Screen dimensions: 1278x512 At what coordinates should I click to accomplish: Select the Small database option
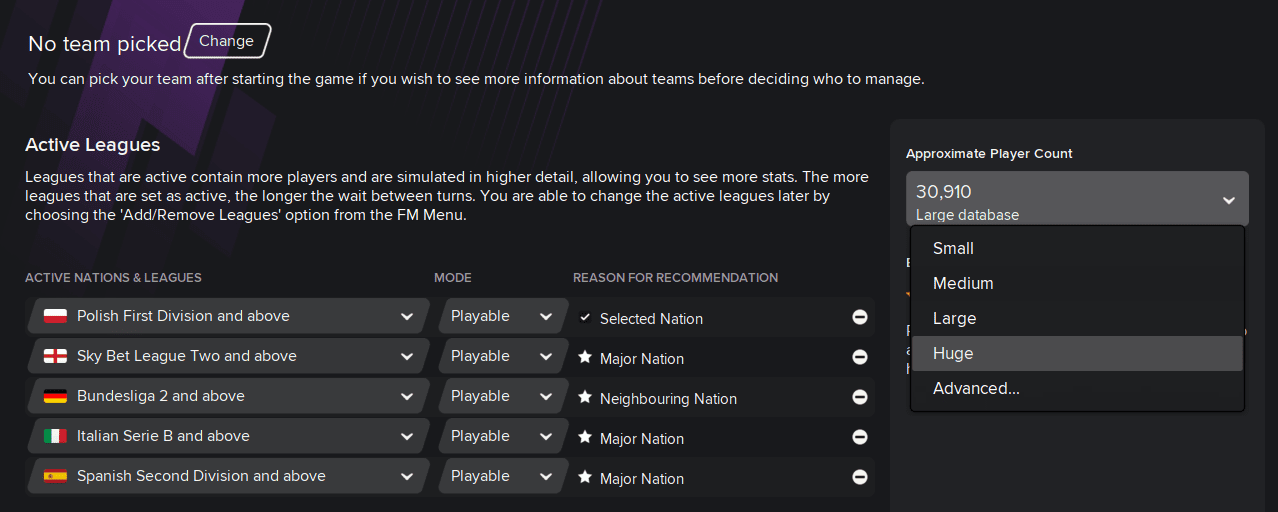click(953, 248)
